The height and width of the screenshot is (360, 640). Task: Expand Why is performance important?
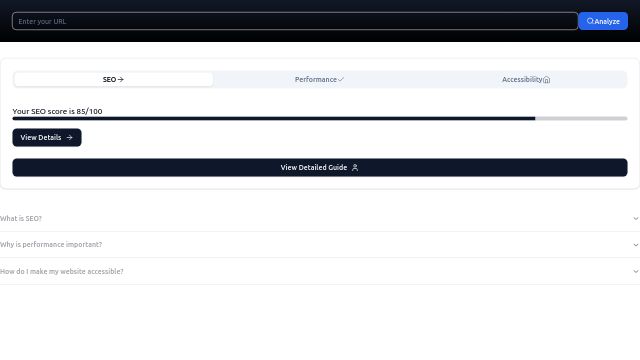pyautogui.click(x=320, y=244)
